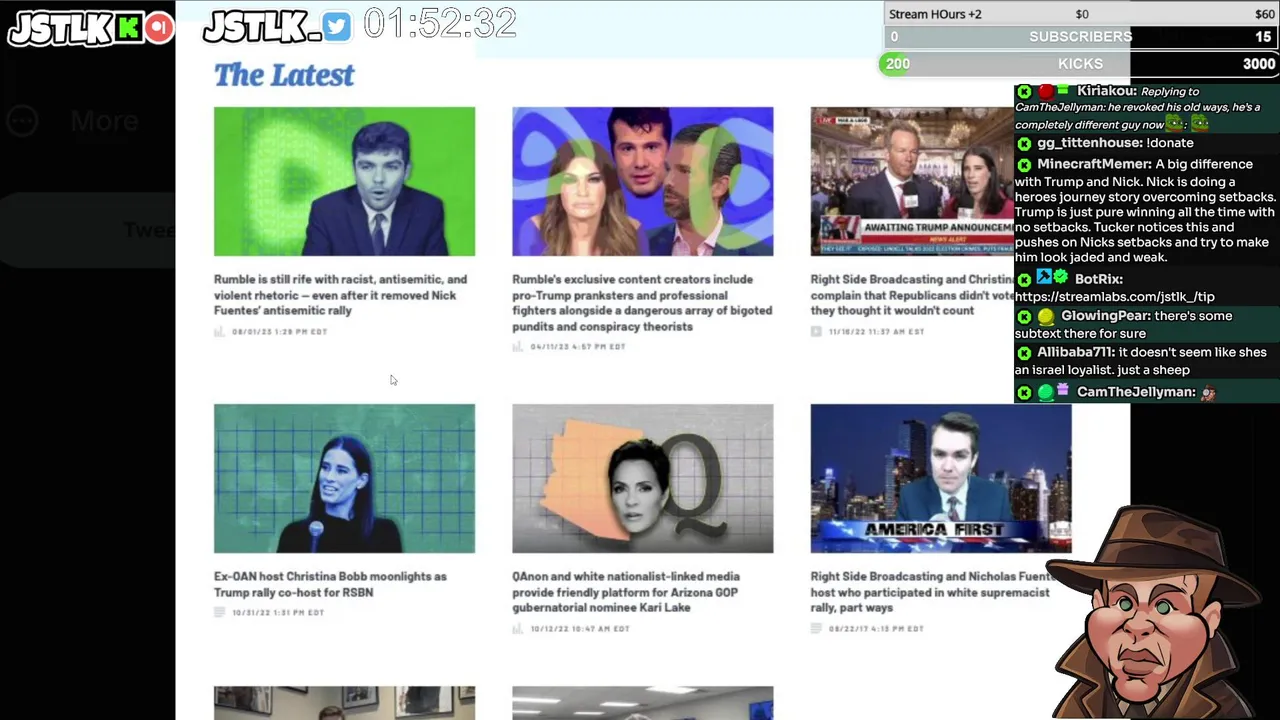1280x720 pixels.
Task: Click the Kicks goal progress bar
Action: 1080,64
